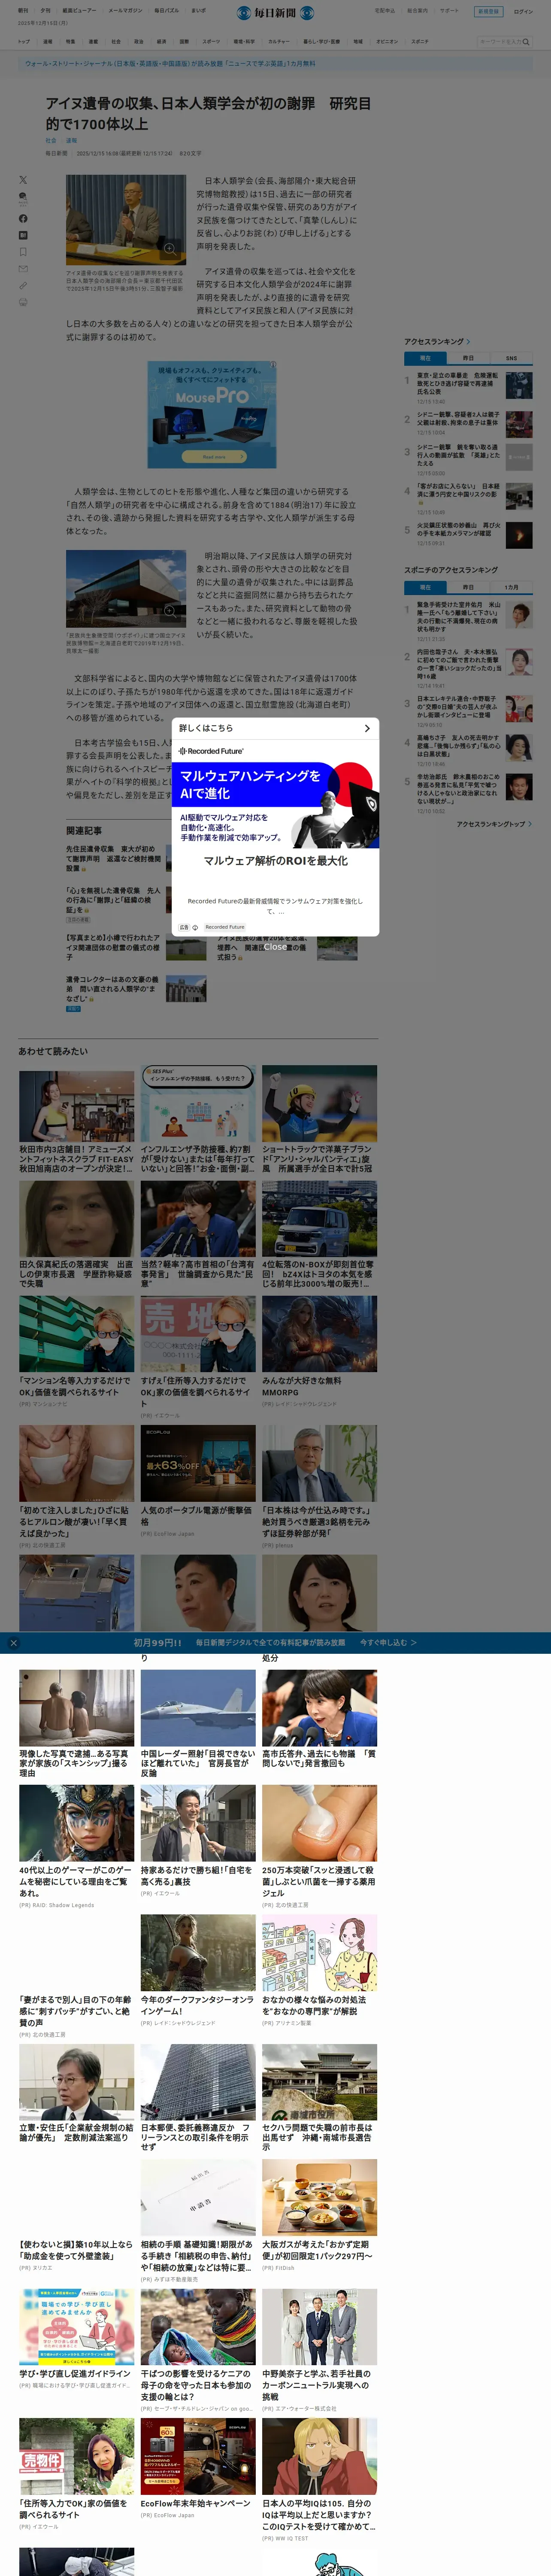This screenshot has height=2576, width=551.
Task: Click 社会 category tag under headline
Action: pyautogui.click(x=51, y=141)
